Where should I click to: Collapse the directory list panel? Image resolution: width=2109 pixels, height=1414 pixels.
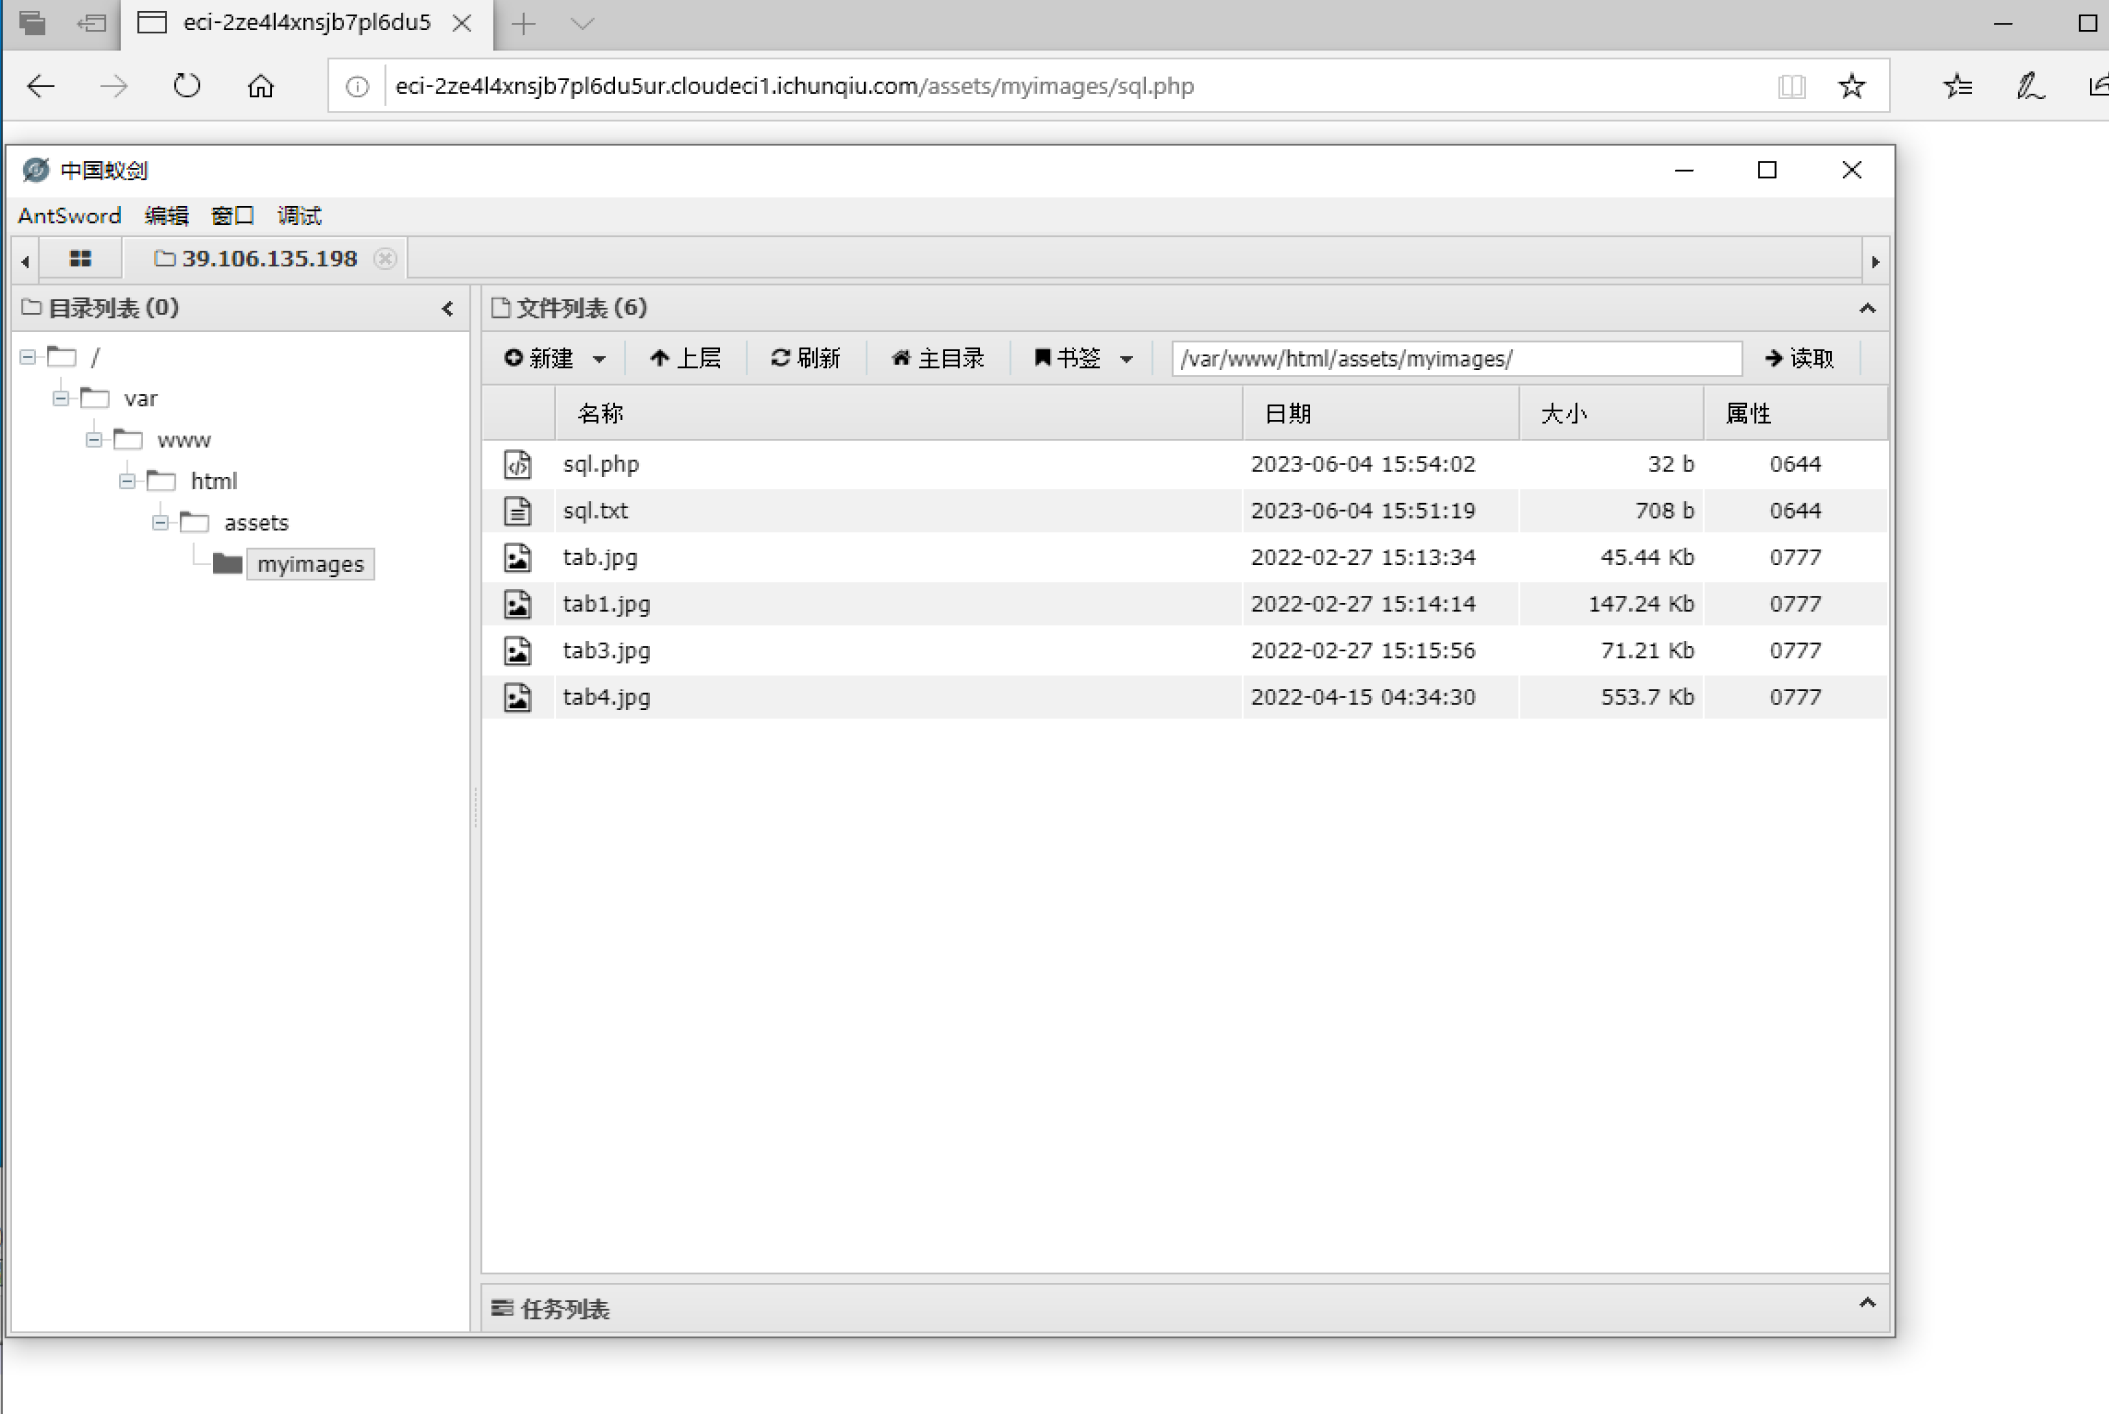tap(447, 309)
